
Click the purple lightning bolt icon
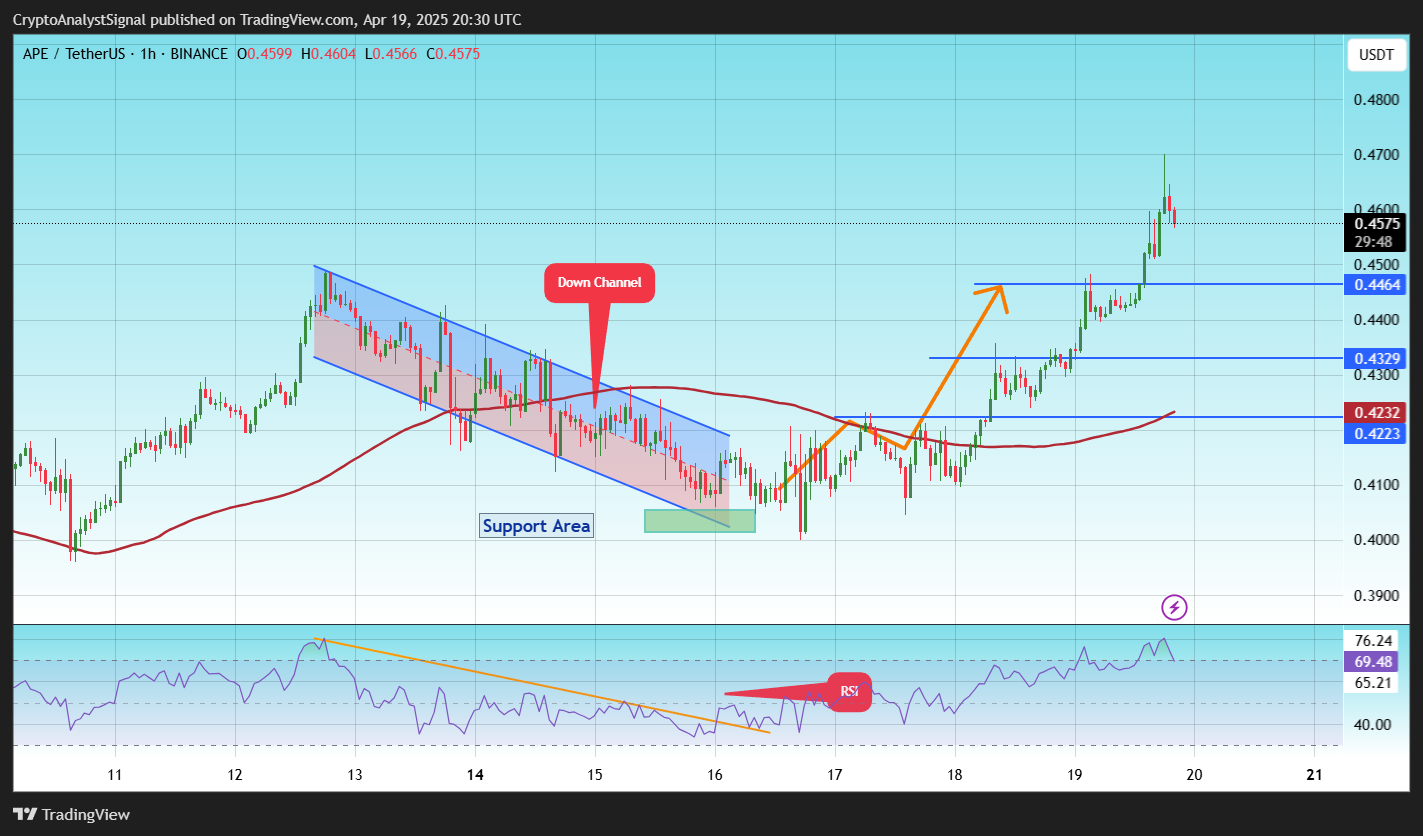click(x=1174, y=607)
